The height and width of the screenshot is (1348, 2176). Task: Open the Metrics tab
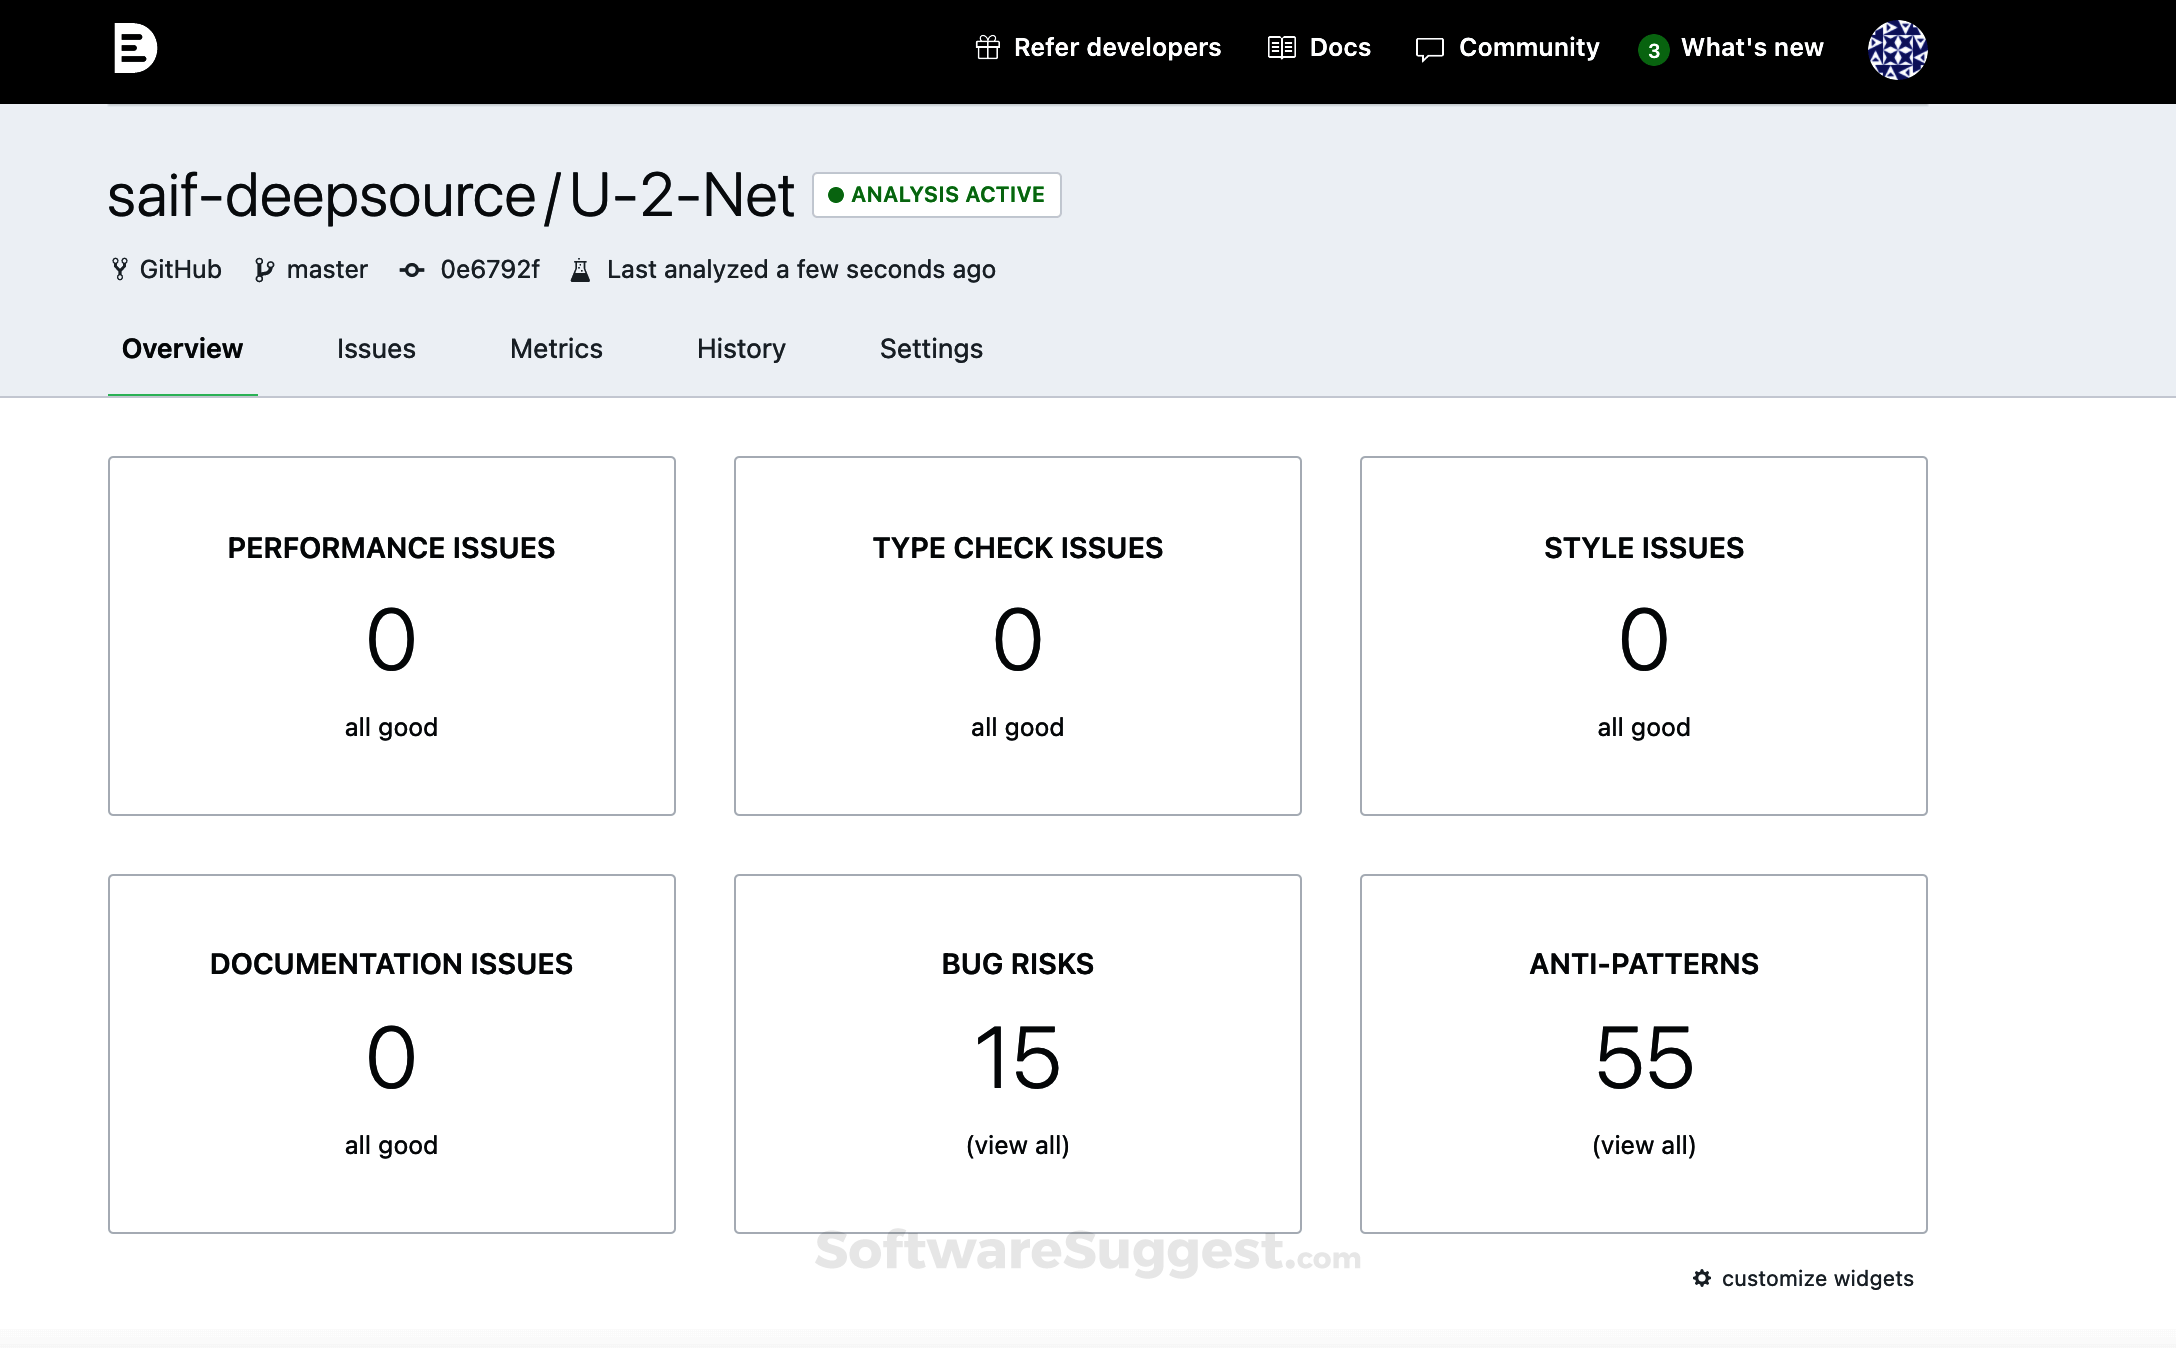(x=555, y=349)
